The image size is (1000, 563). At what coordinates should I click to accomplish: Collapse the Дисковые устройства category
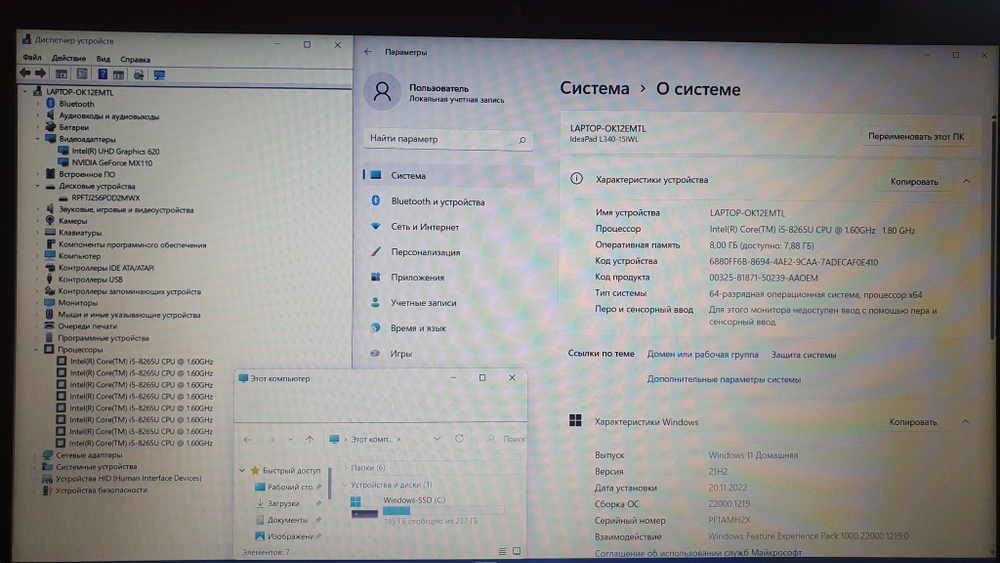tap(37, 186)
